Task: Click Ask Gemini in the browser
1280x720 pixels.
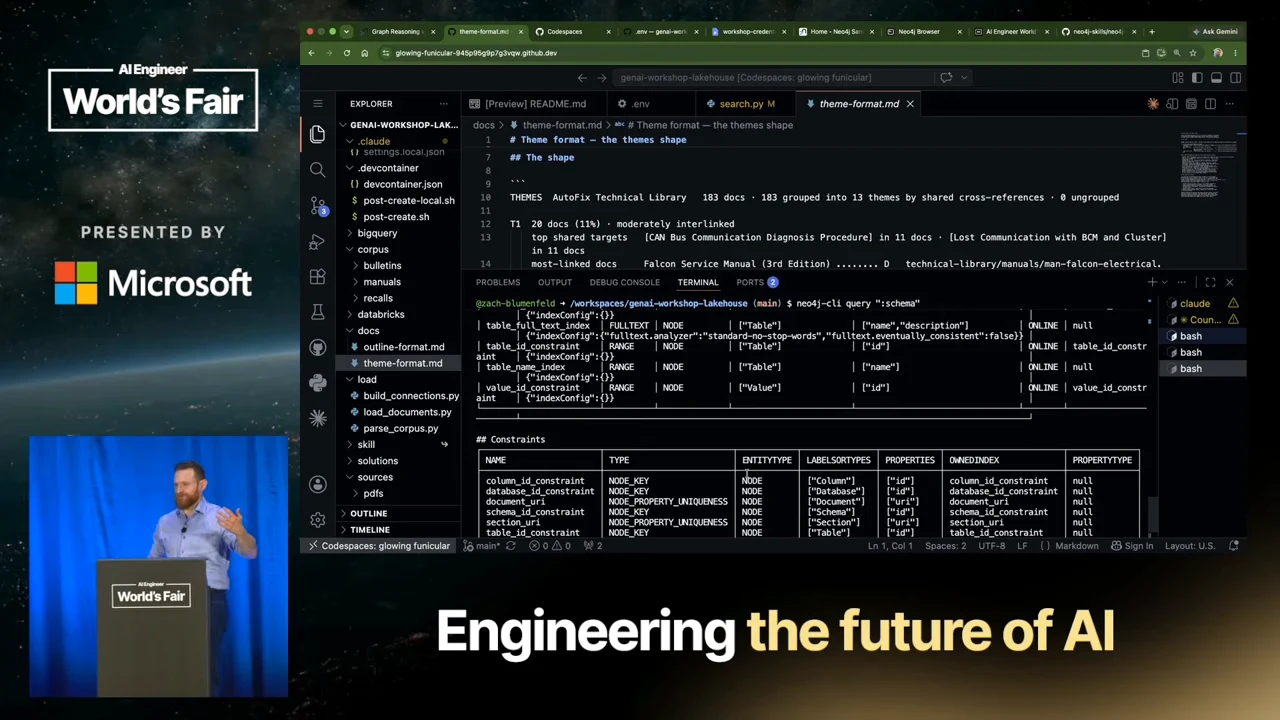Action: click(x=1215, y=32)
